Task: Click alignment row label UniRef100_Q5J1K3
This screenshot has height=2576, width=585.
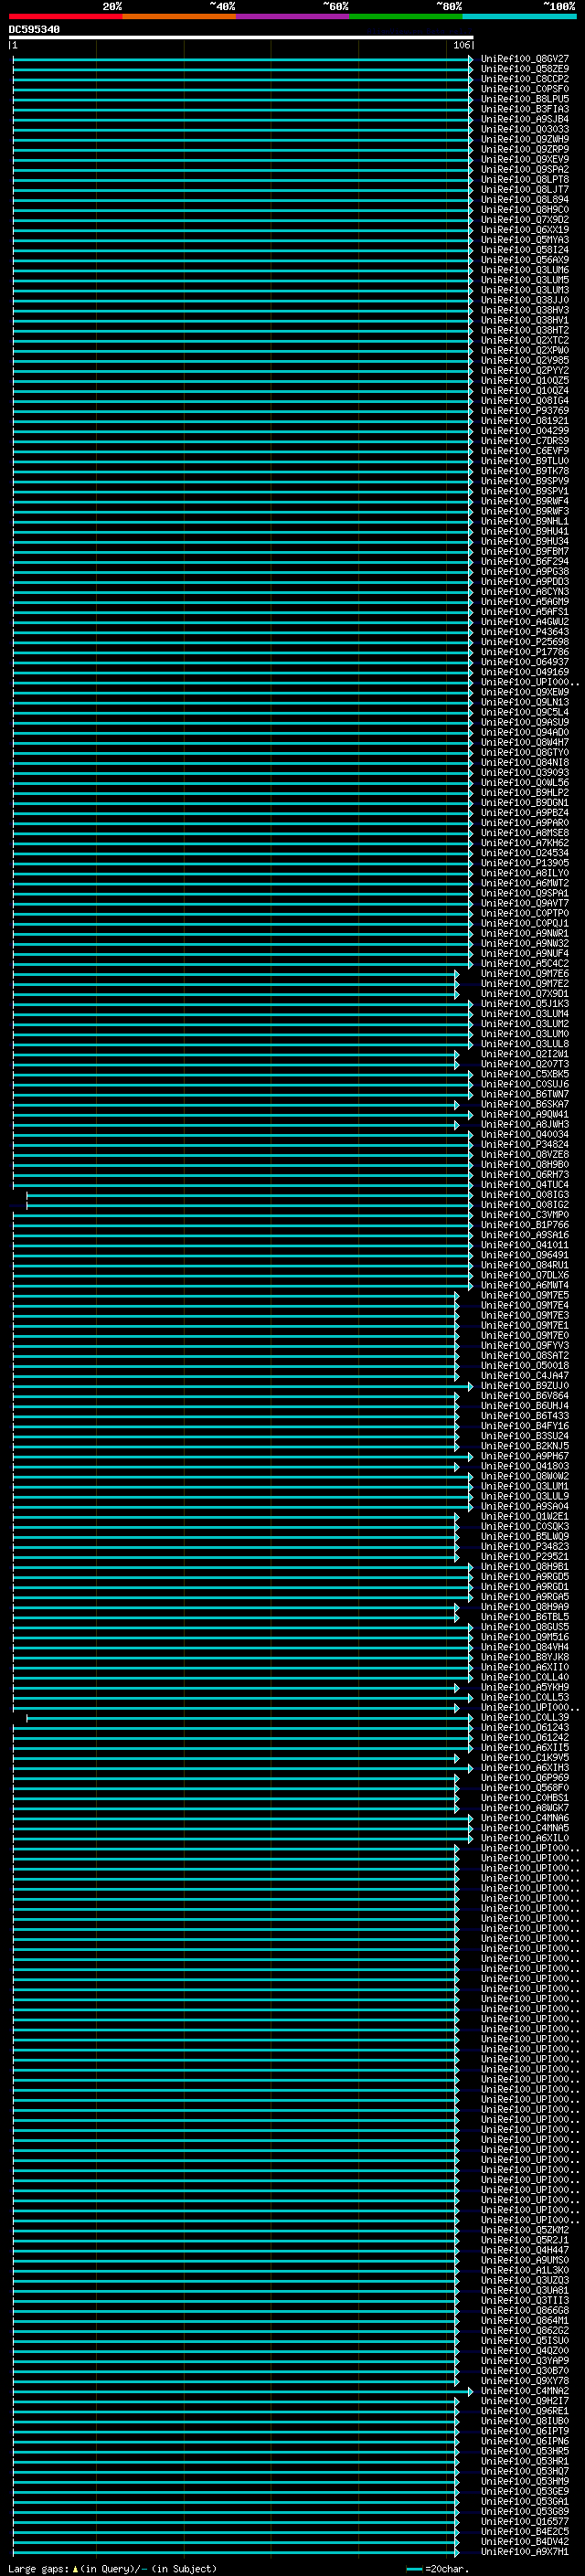Action: 524,1003
